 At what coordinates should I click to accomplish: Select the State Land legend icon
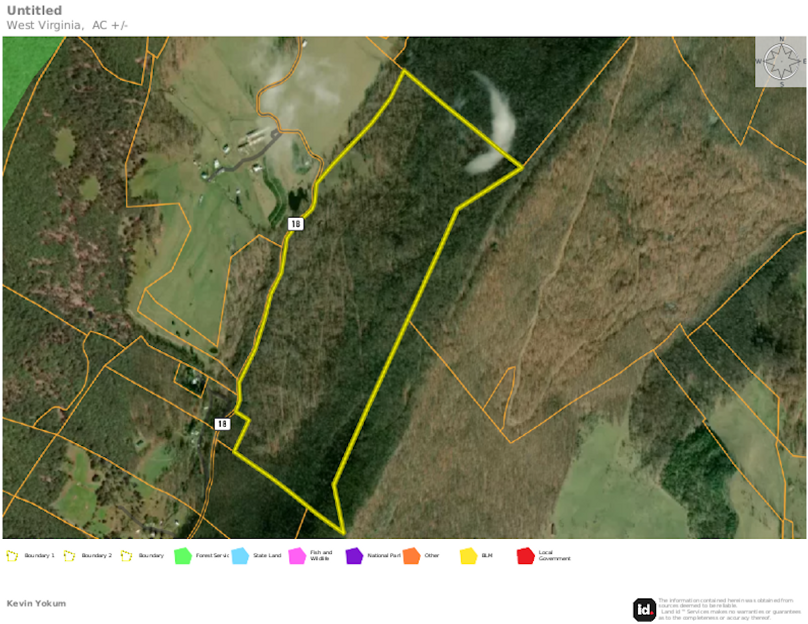click(x=241, y=557)
